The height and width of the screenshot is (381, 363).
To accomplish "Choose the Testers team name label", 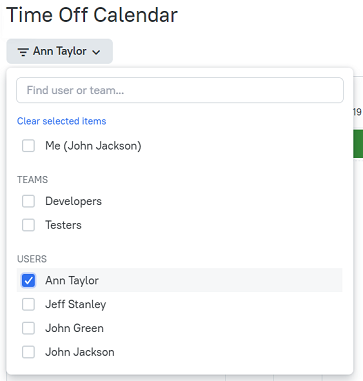I will (63, 225).
